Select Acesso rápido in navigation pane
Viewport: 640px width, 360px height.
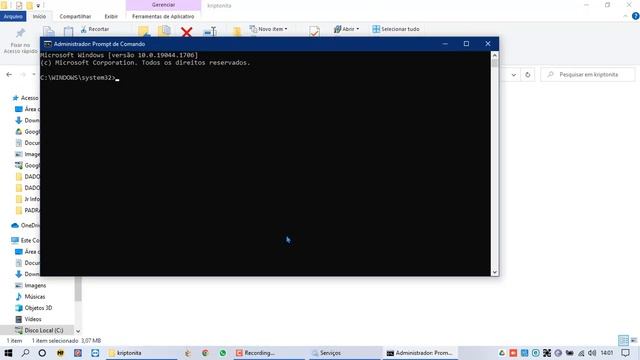26,98
